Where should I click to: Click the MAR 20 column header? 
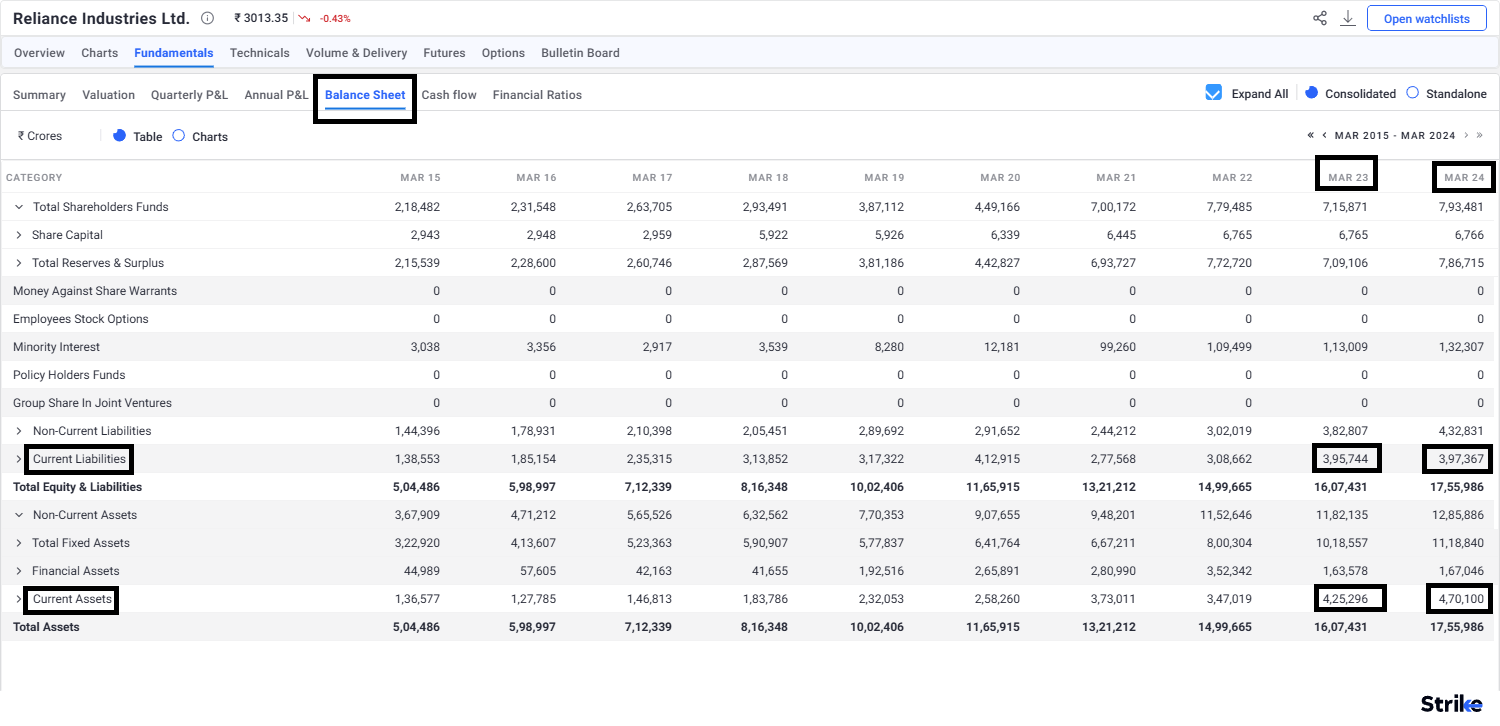tap(1000, 178)
